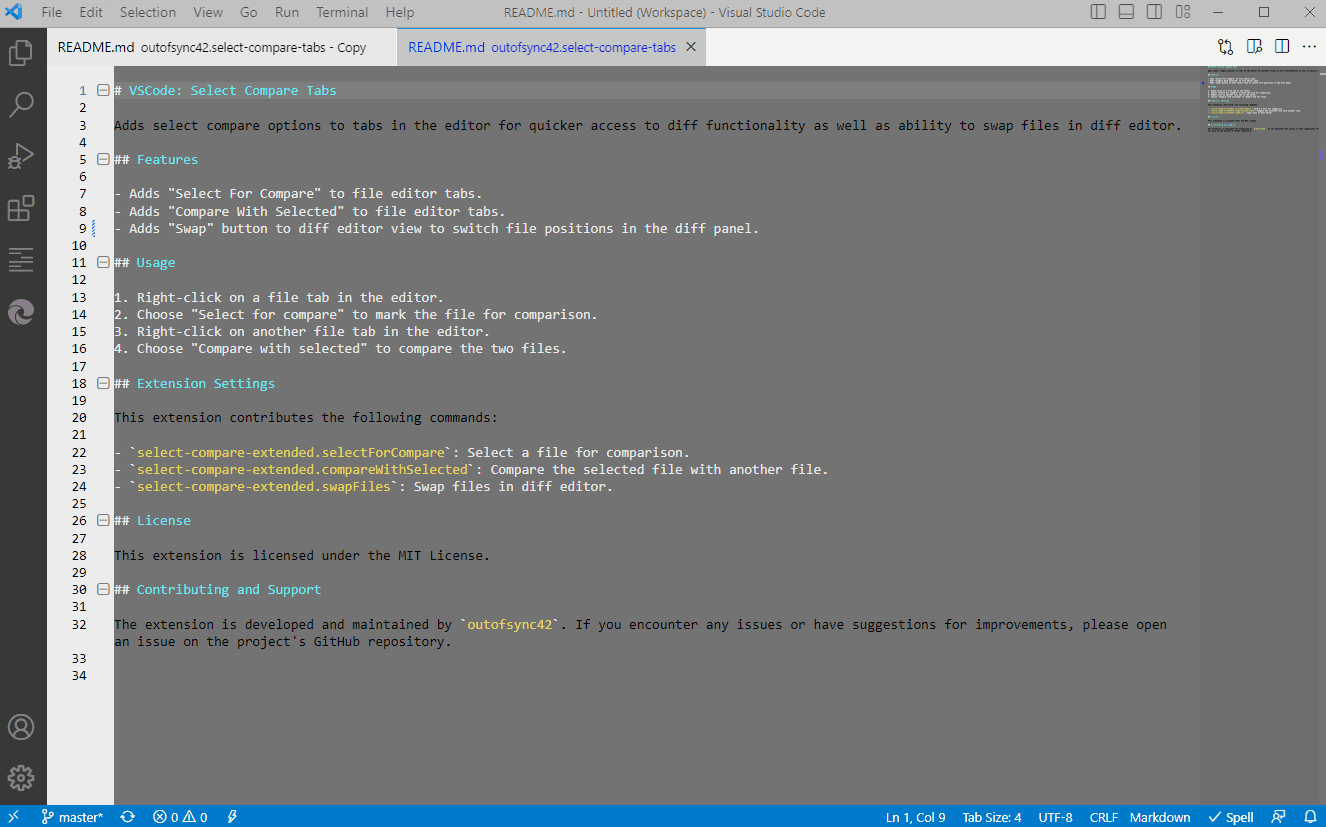
Task: Open the Search view in activity bar
Action: 21,104
